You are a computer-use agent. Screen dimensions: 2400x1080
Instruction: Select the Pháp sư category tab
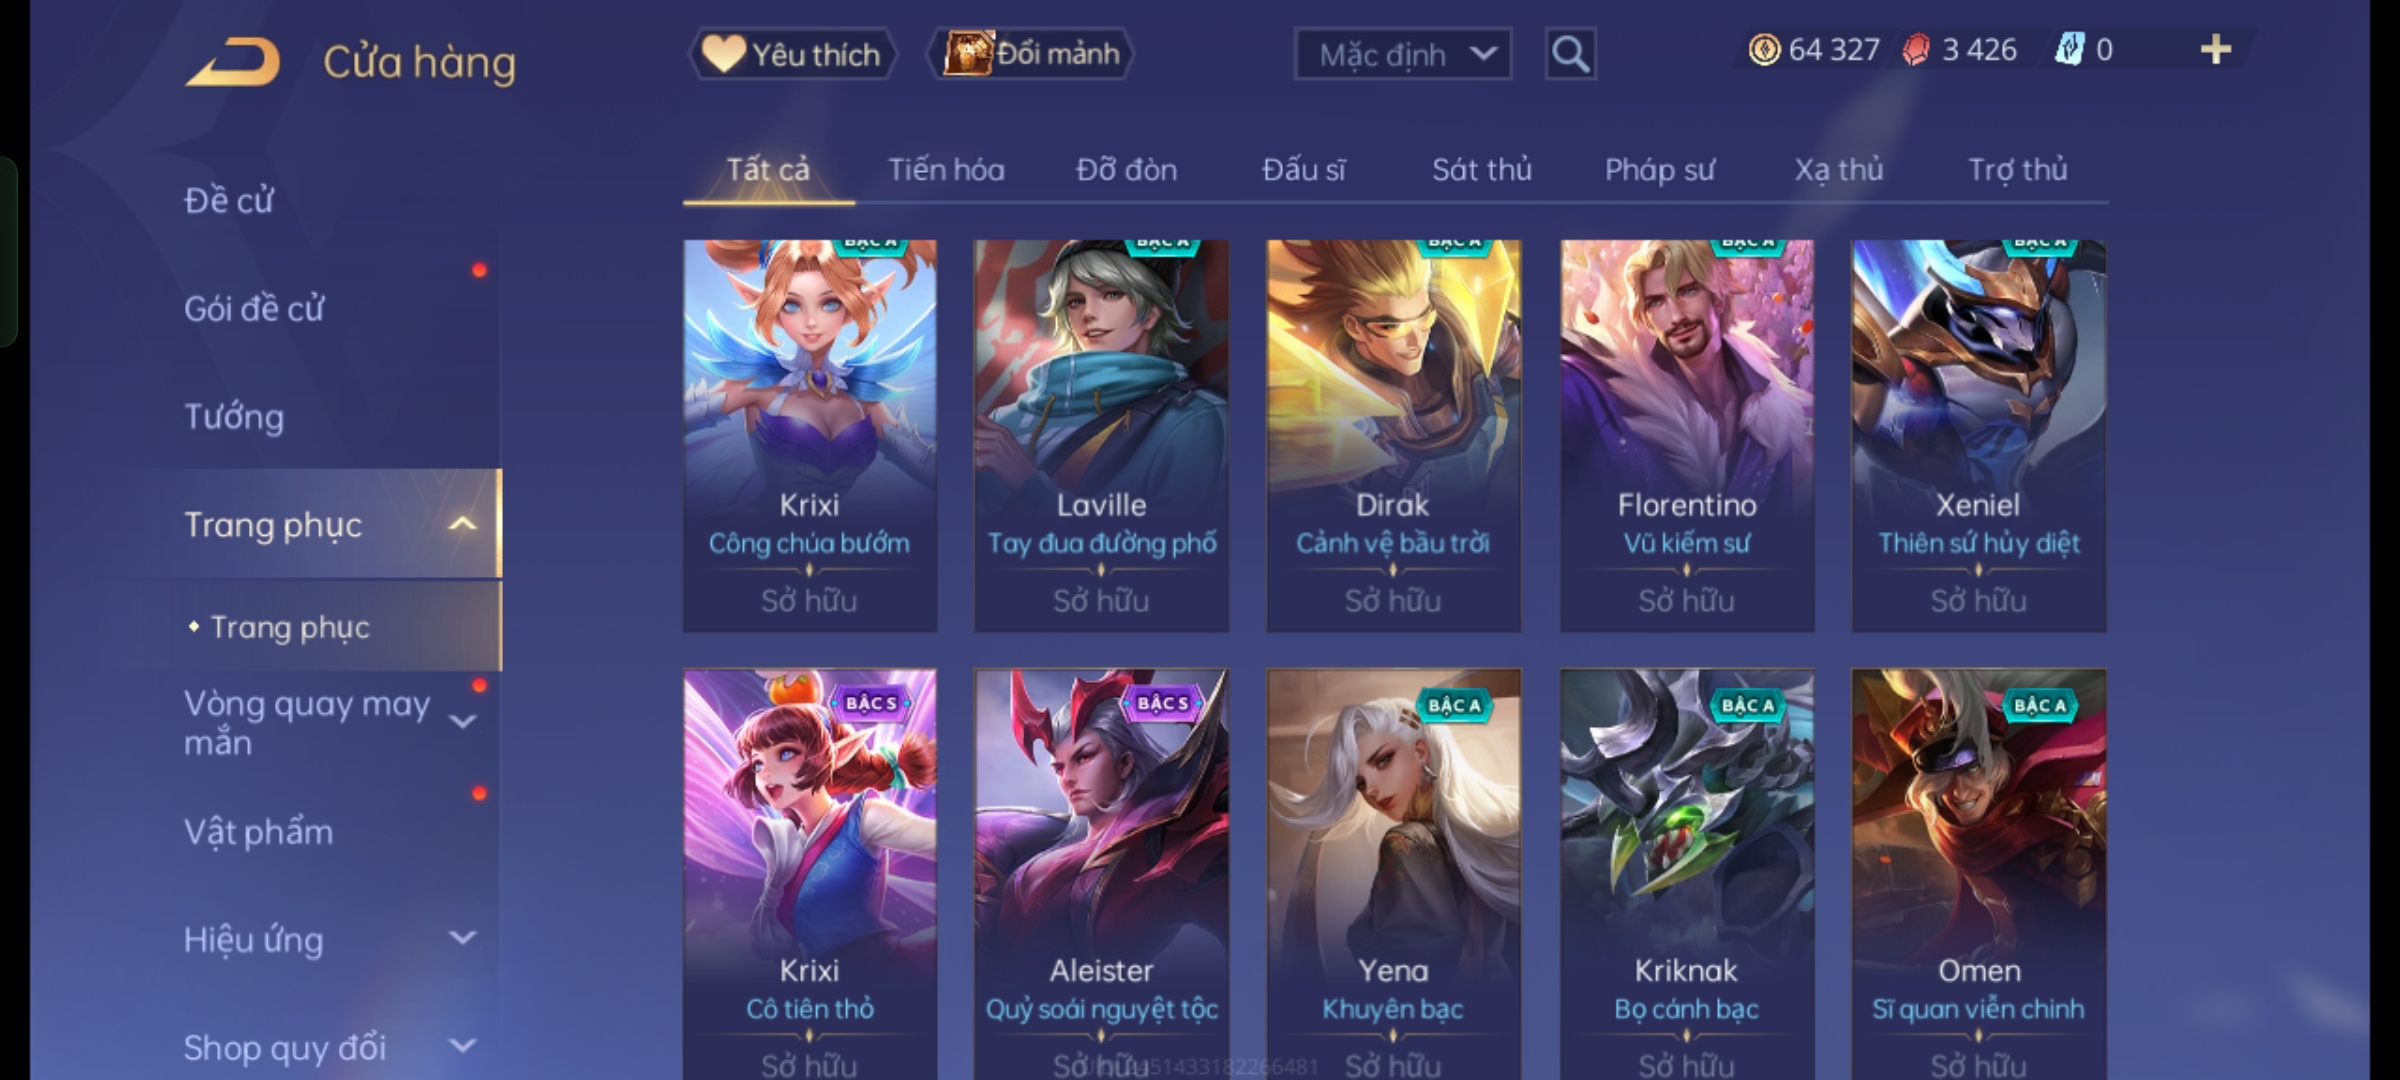pyautogui.click(x=1659, y=170)
